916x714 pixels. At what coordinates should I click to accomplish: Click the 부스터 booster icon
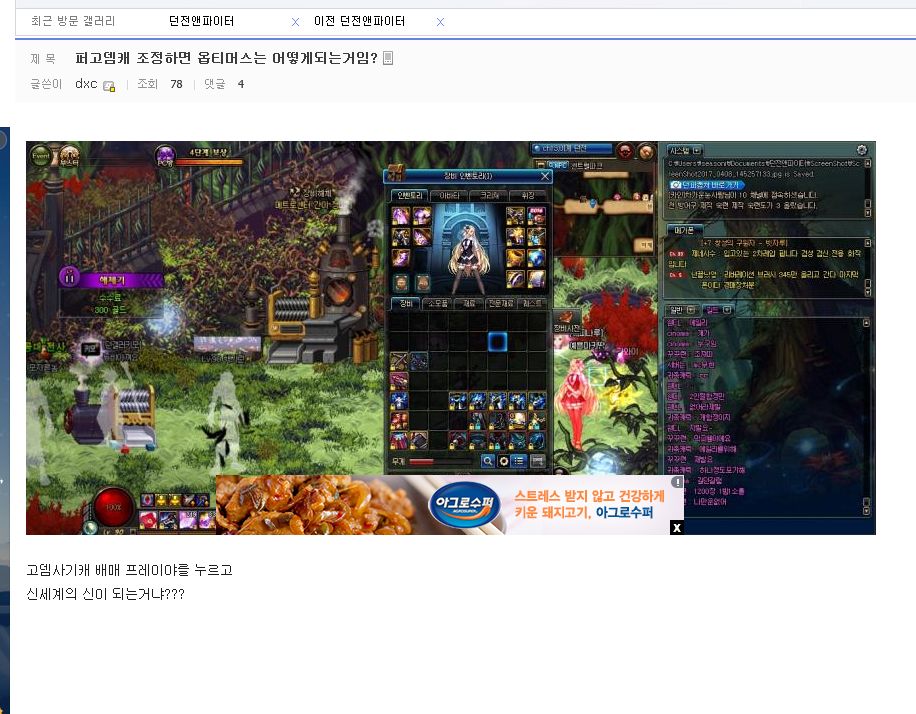coord(68,156)
